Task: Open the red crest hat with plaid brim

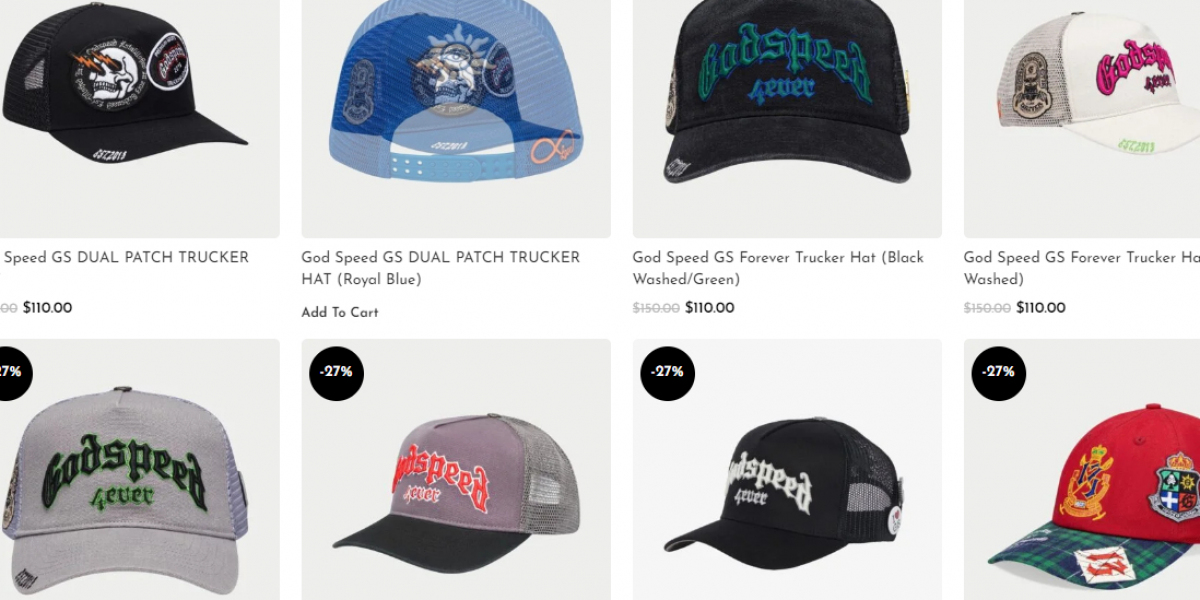Action: tap(1082, 469)
